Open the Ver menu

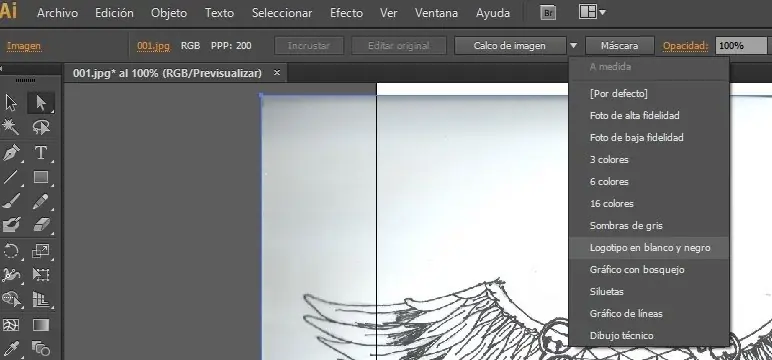(x=388, y=13)
